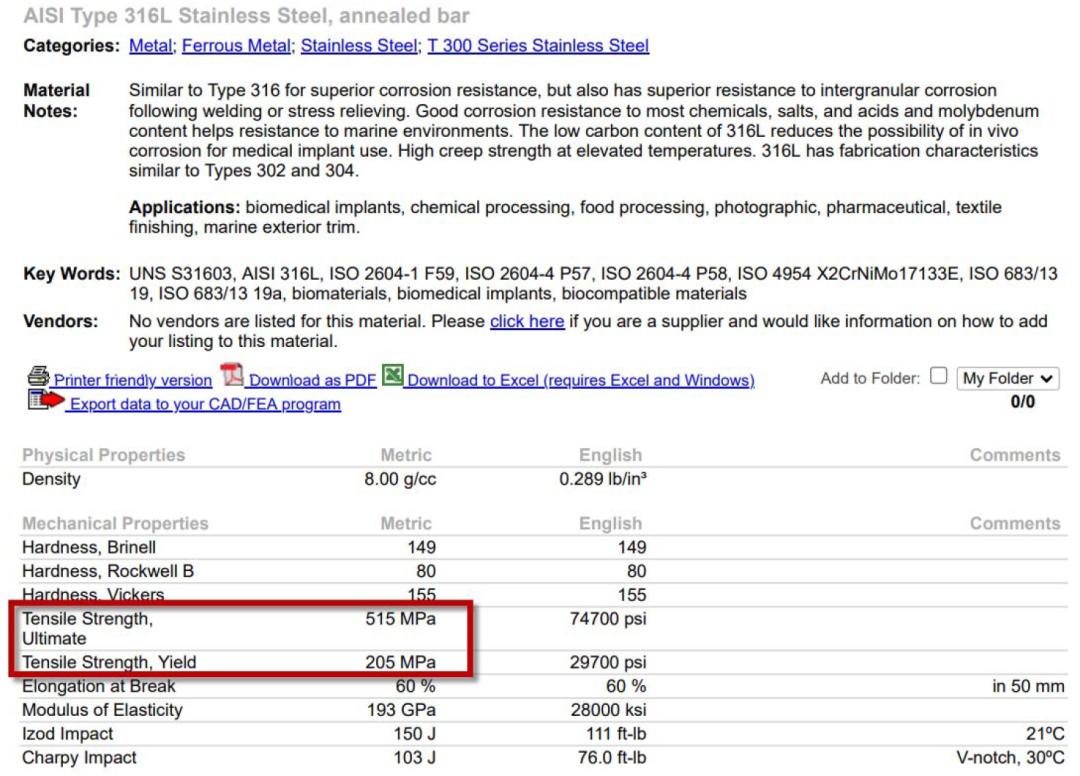Click the Physical Properties section header
Screen dimensions: 1080x776
click(103, 455)
